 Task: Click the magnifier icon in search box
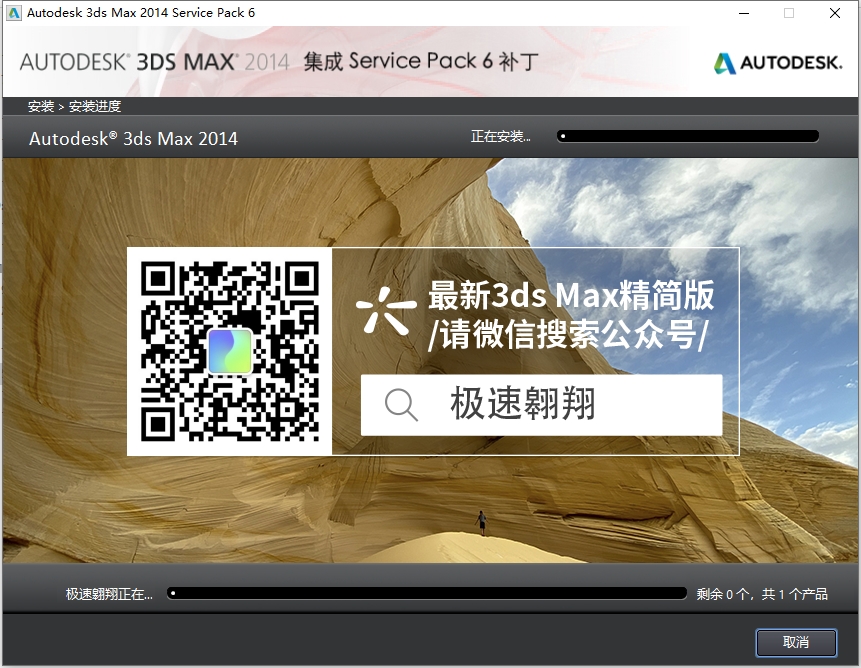point(401,405)
